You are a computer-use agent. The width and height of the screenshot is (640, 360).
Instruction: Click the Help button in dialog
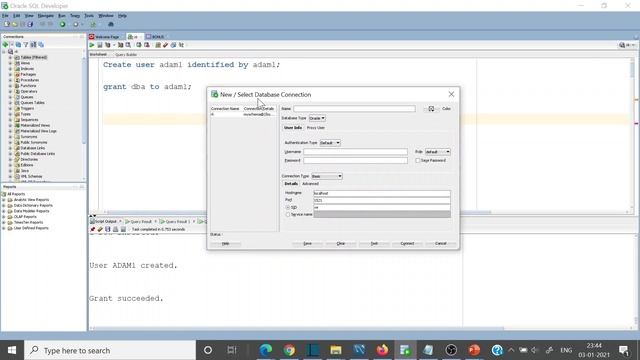pos(225,244)
